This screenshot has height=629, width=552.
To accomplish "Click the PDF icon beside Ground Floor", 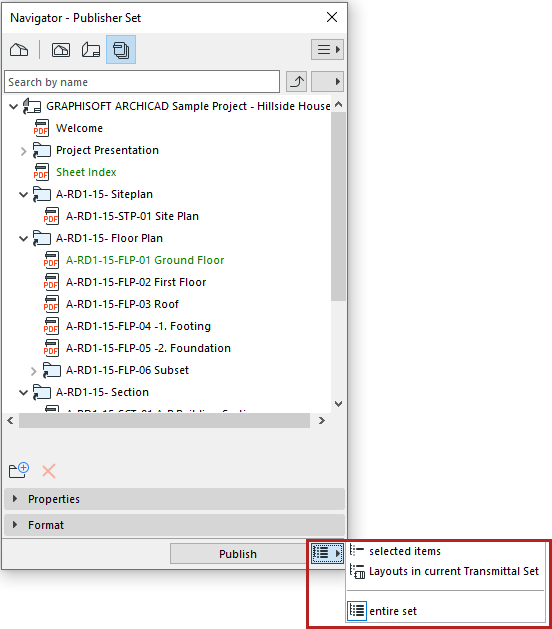I will pyautogui.click(x=51, y=260).
